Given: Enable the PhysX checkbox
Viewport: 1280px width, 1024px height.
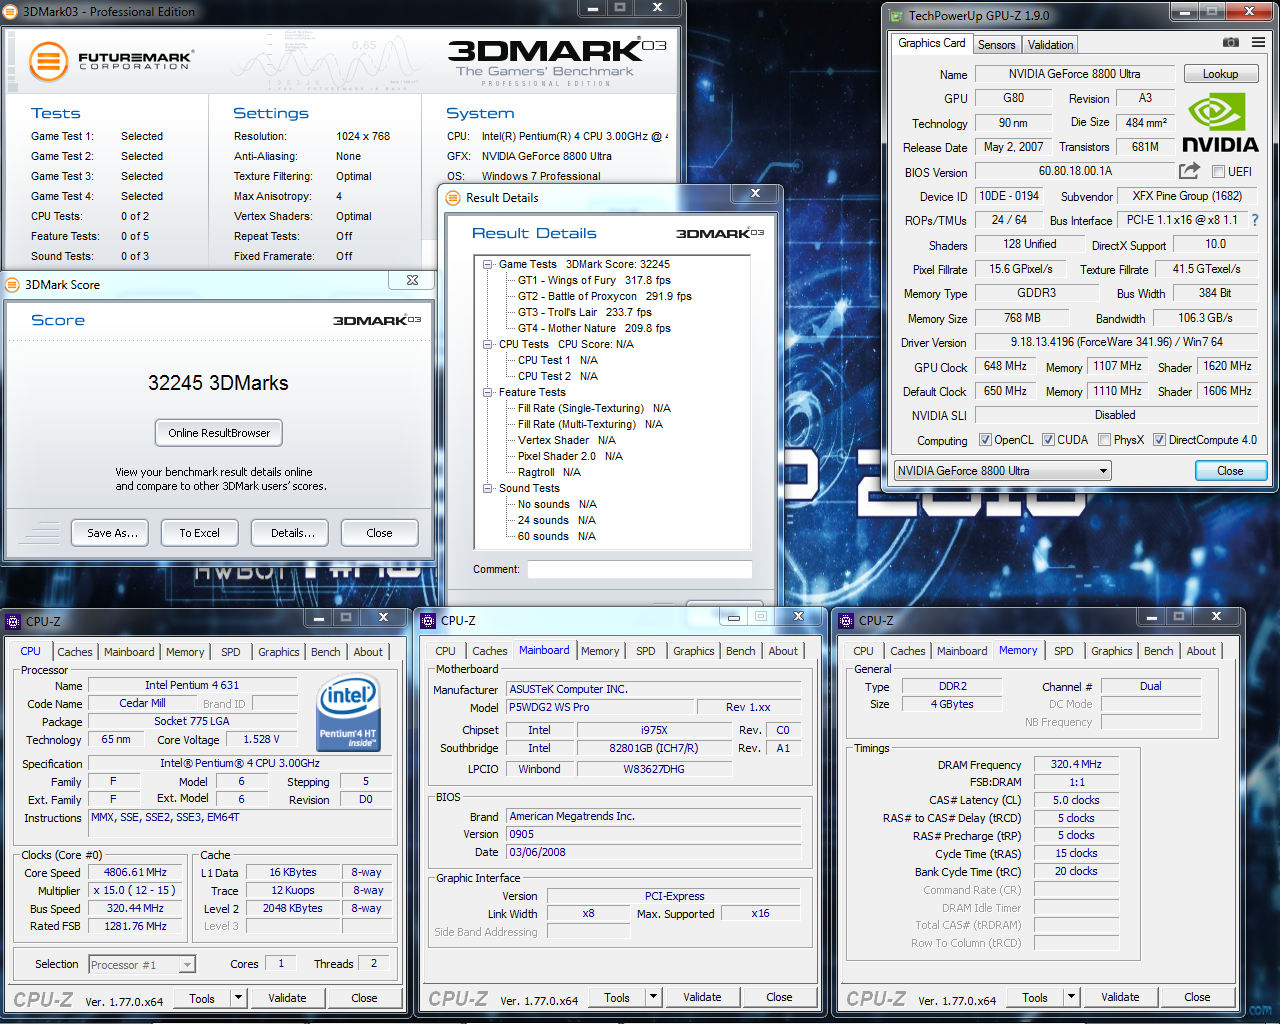Looking at the screenshot, I should 1104,440.
